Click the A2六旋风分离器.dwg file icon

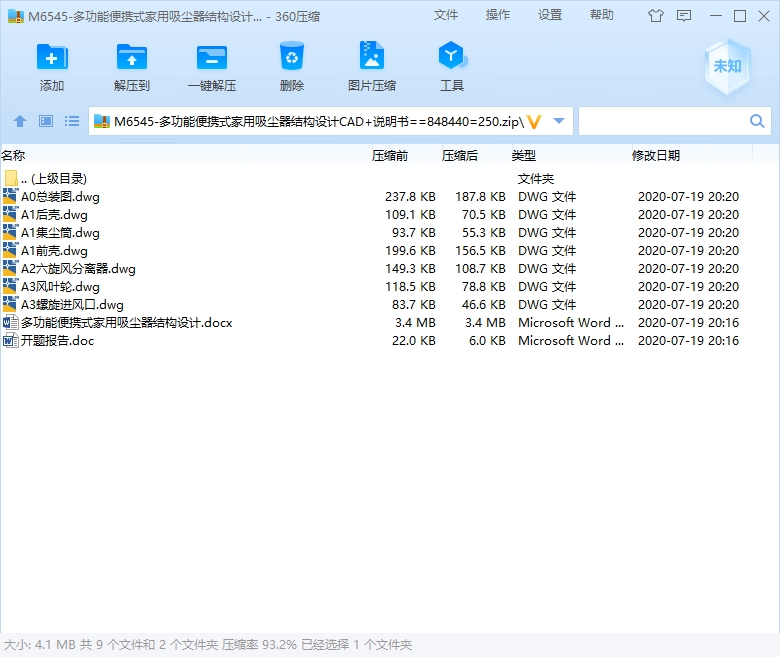[x=10, y=268]
